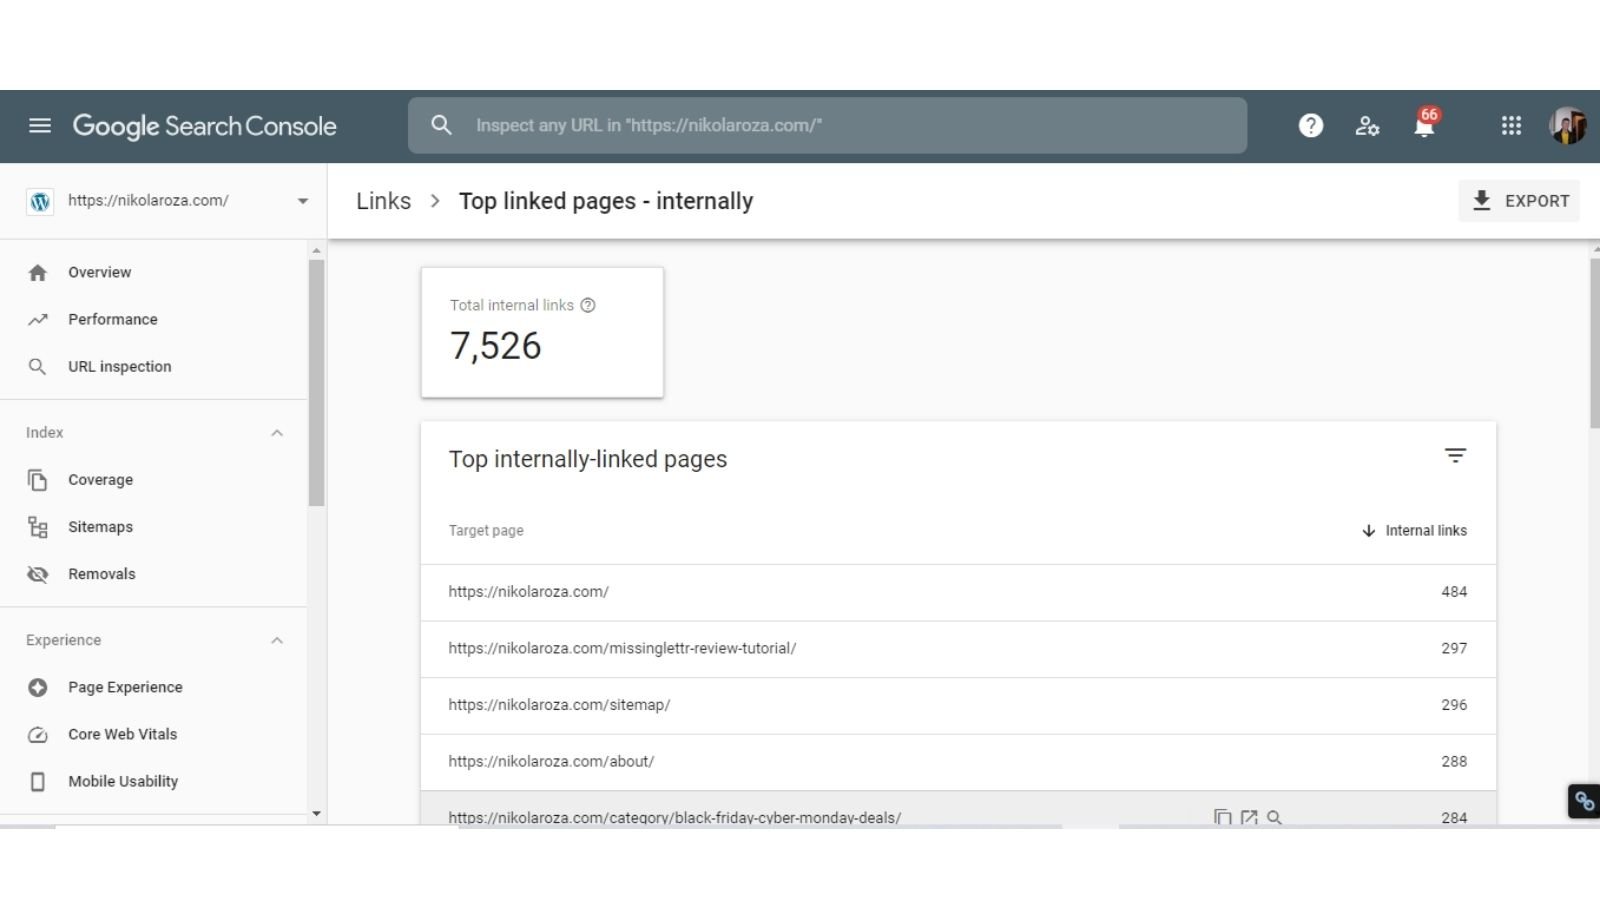Screen dimensions: 1600x900
Task: Go back to Links breadcrumb
Action: [x=384, y=201]
